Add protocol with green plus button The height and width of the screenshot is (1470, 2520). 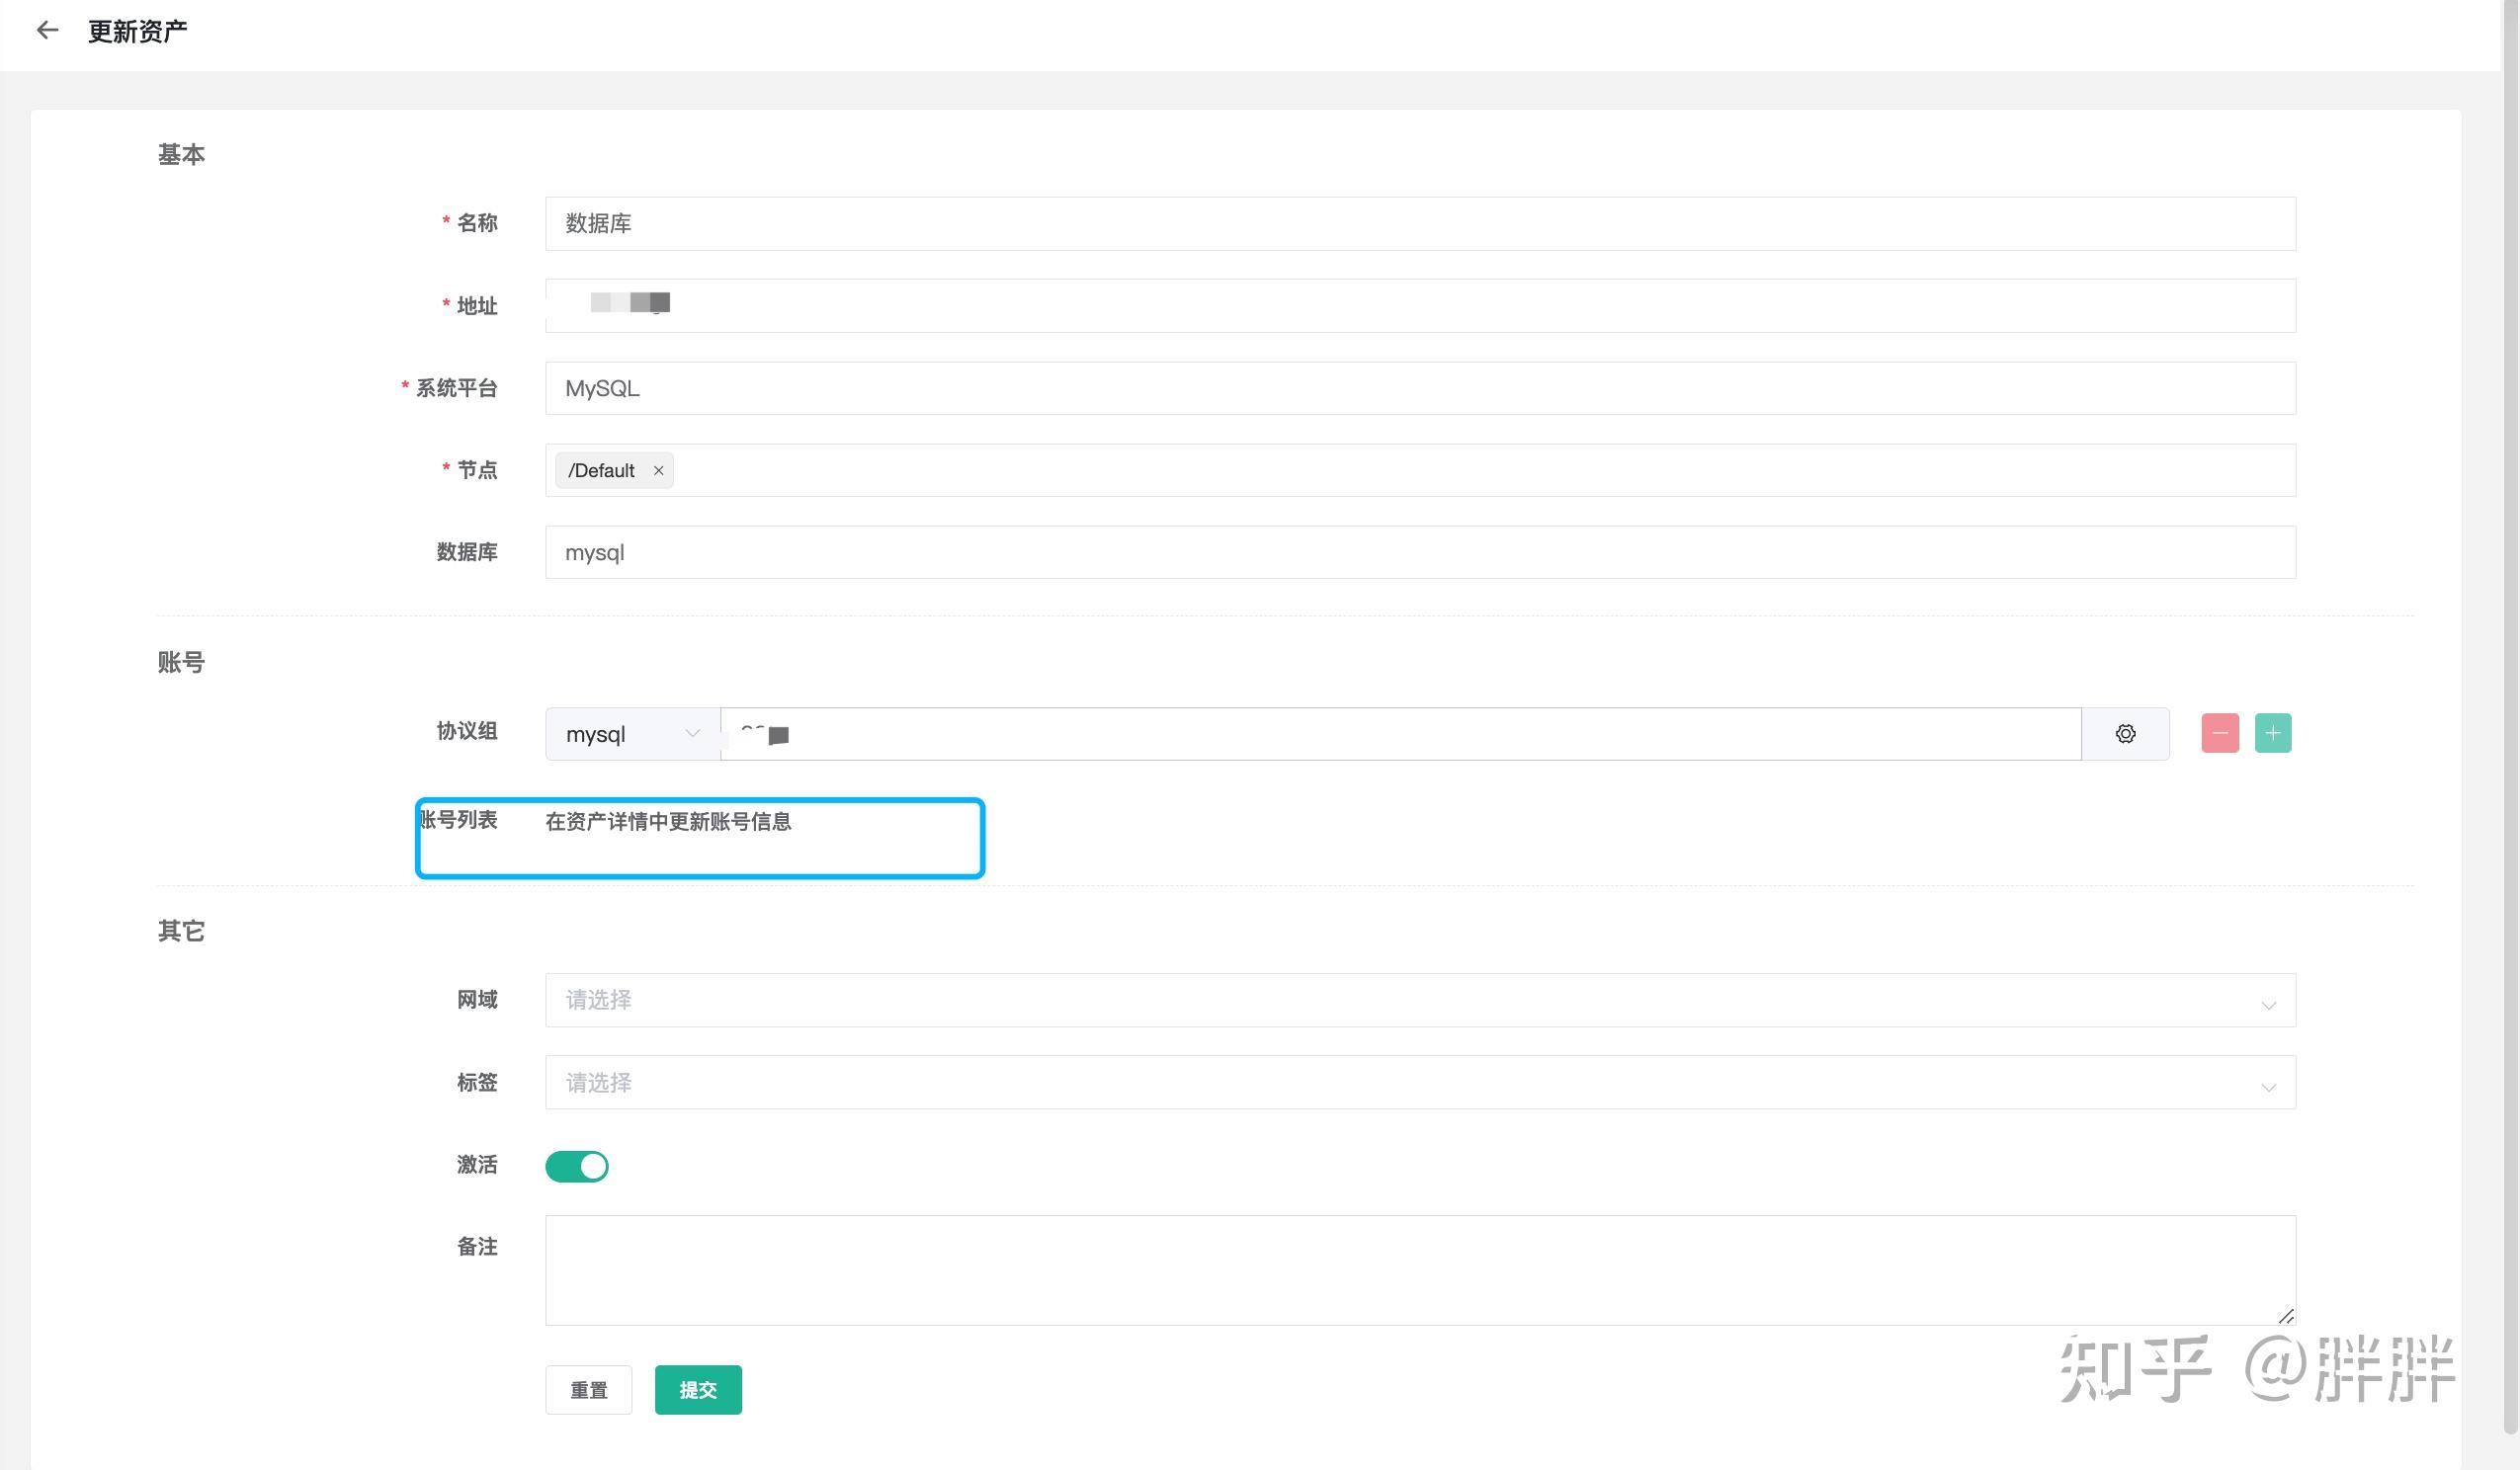click(2272, 733)
